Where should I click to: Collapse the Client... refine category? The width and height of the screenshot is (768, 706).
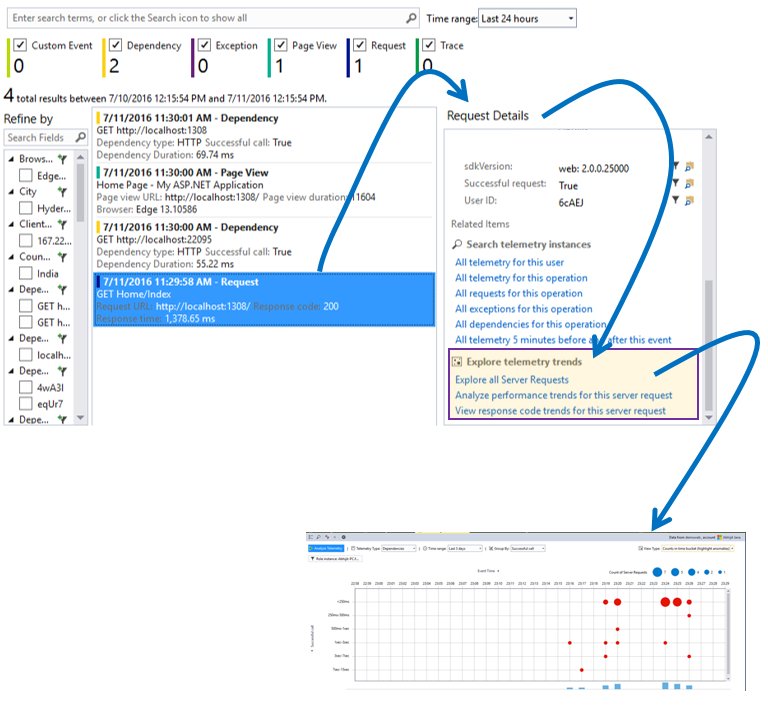pyautogui.click(x=11, y=224)
